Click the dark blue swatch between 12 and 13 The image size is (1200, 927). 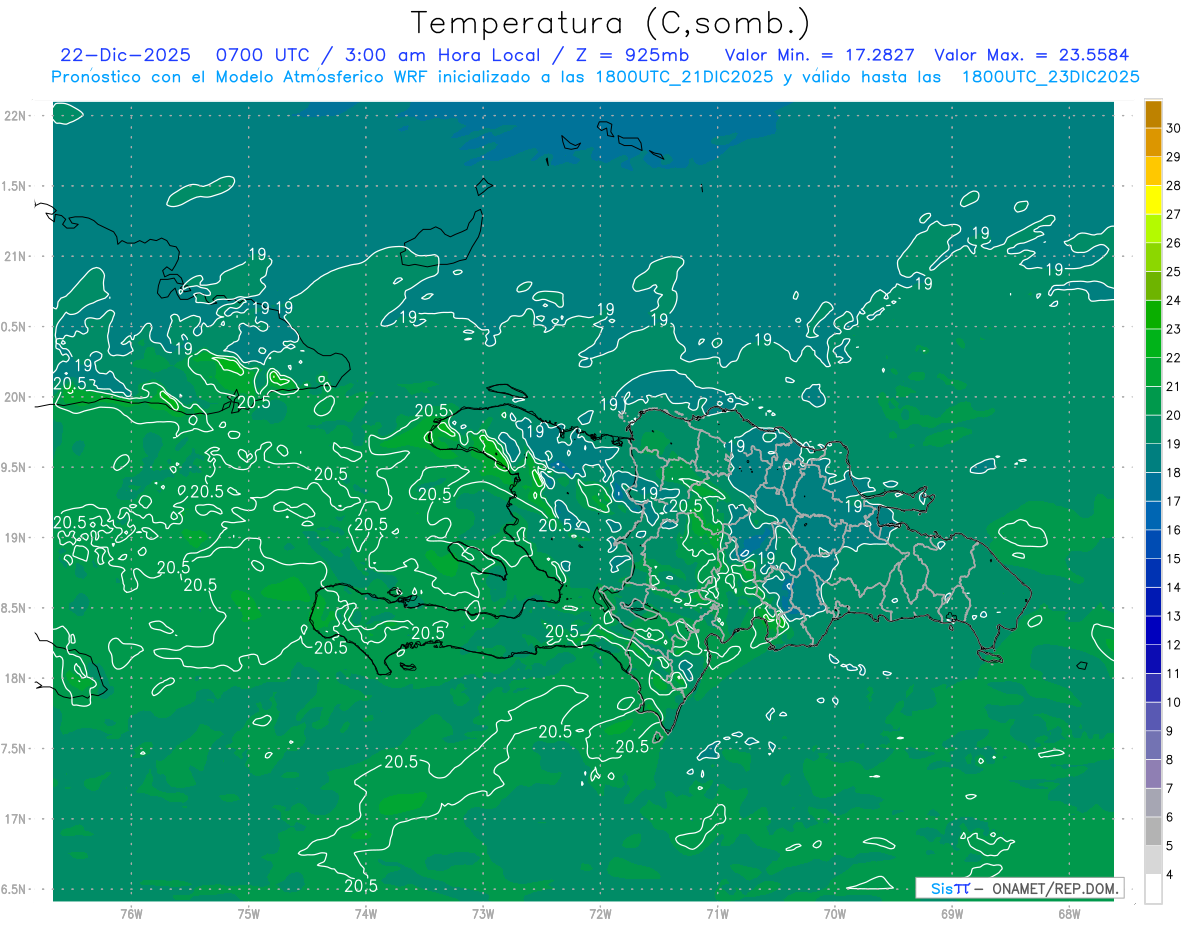(1153, 631)
